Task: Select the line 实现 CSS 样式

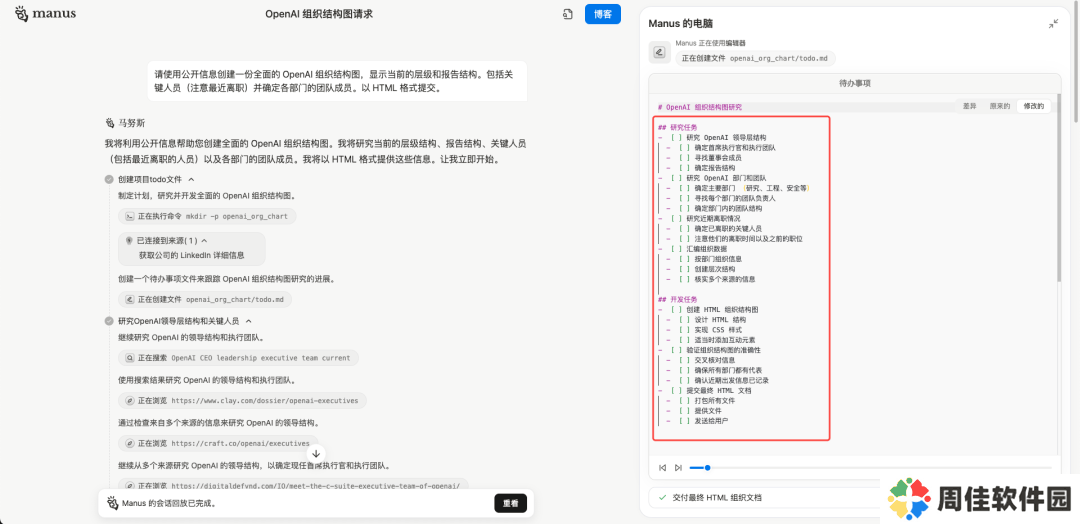Action: (720, 330)
